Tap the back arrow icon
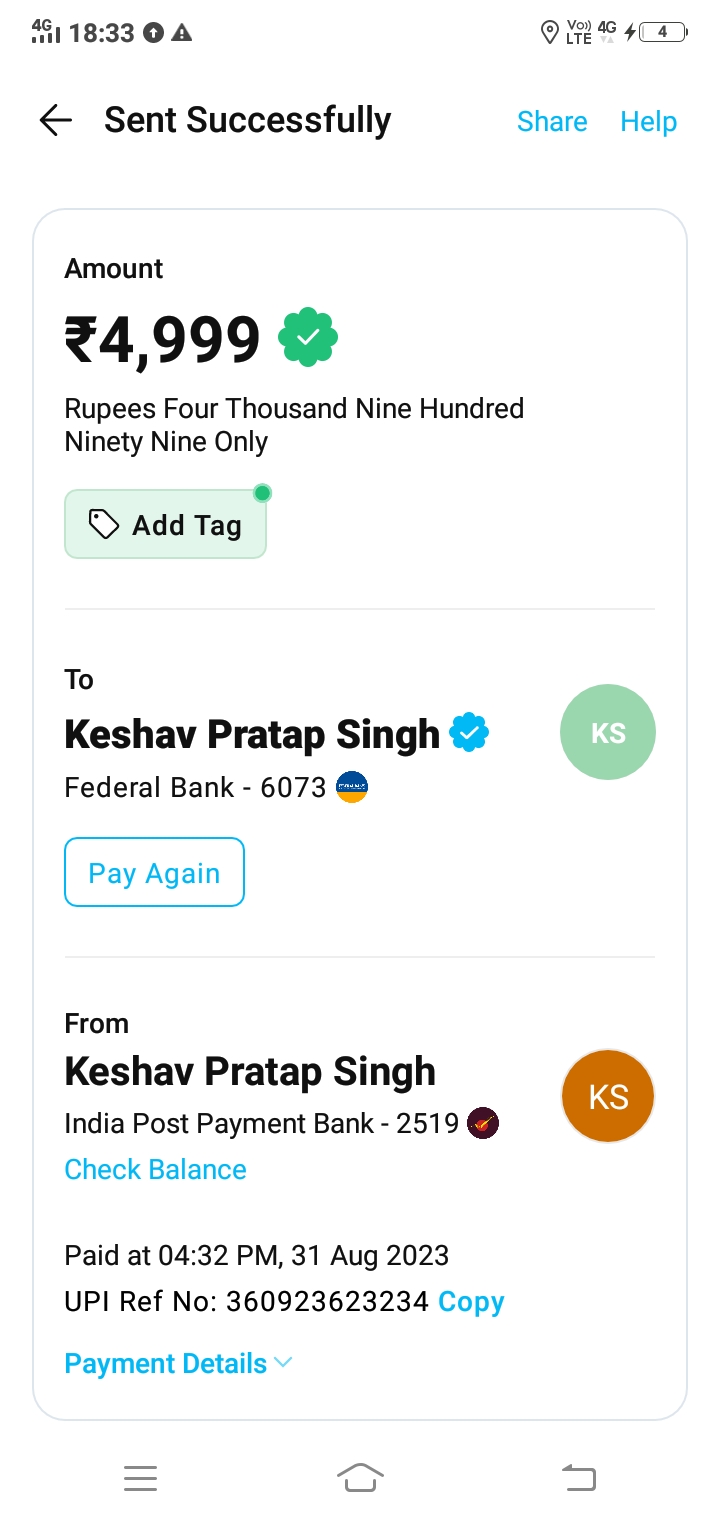 click(x=56, y=121)
